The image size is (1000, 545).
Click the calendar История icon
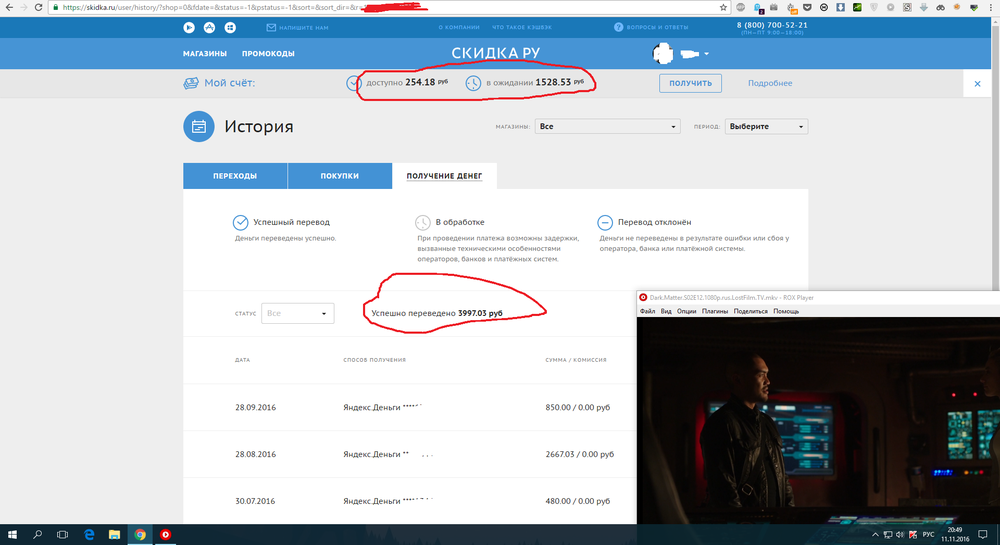199,126
